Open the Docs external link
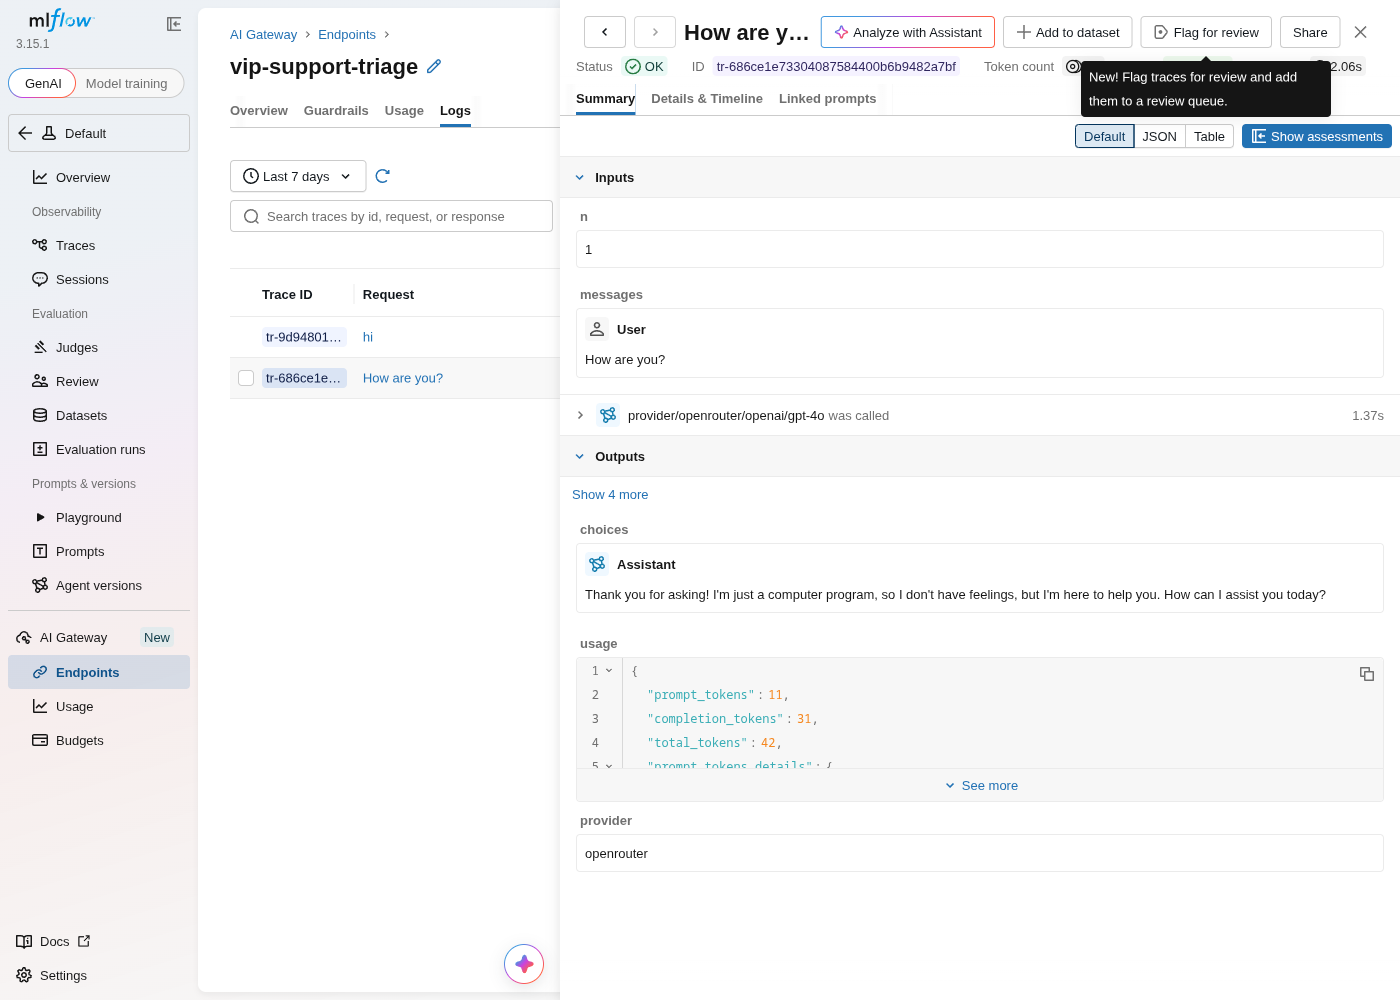Screen dimensions: 1400x1000 [x=54, y=941]
